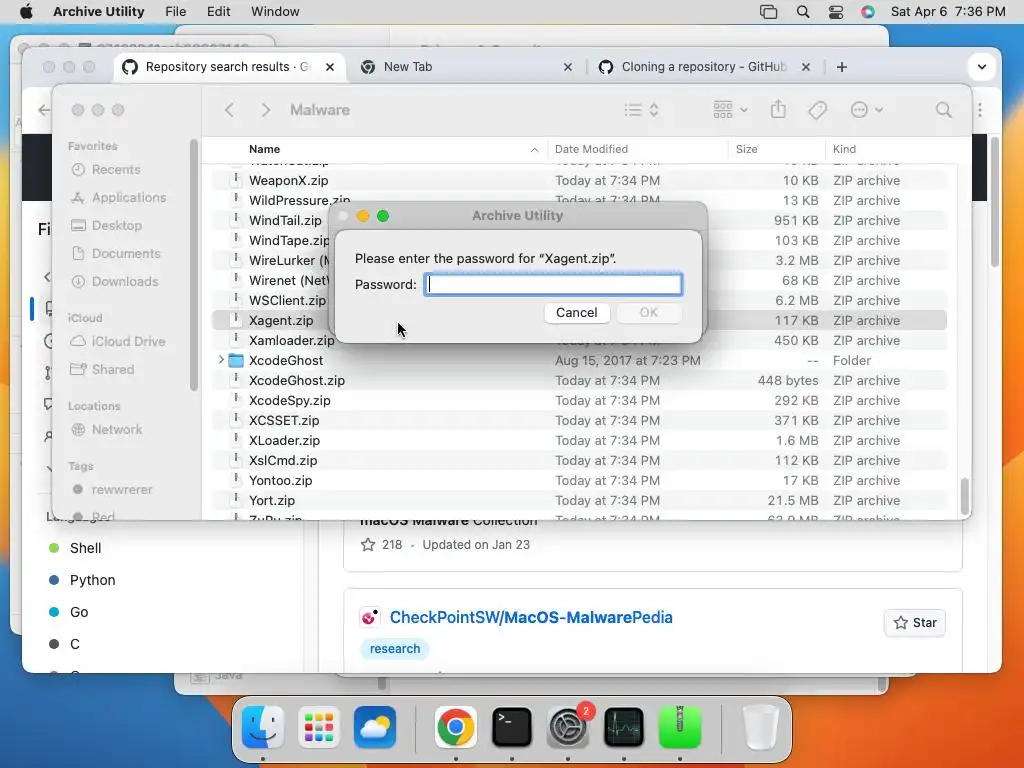Open Finder from the Dock
1024x768 pixels.
pos(263,727)
